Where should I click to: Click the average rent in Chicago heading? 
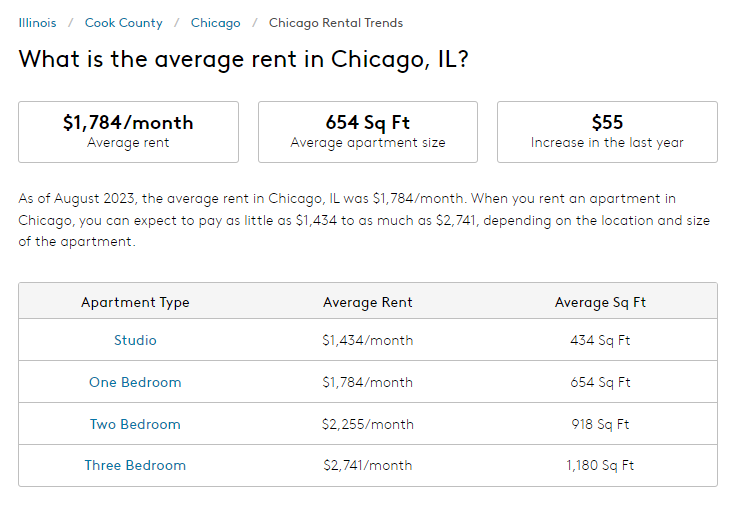click(x=244, y=59)
